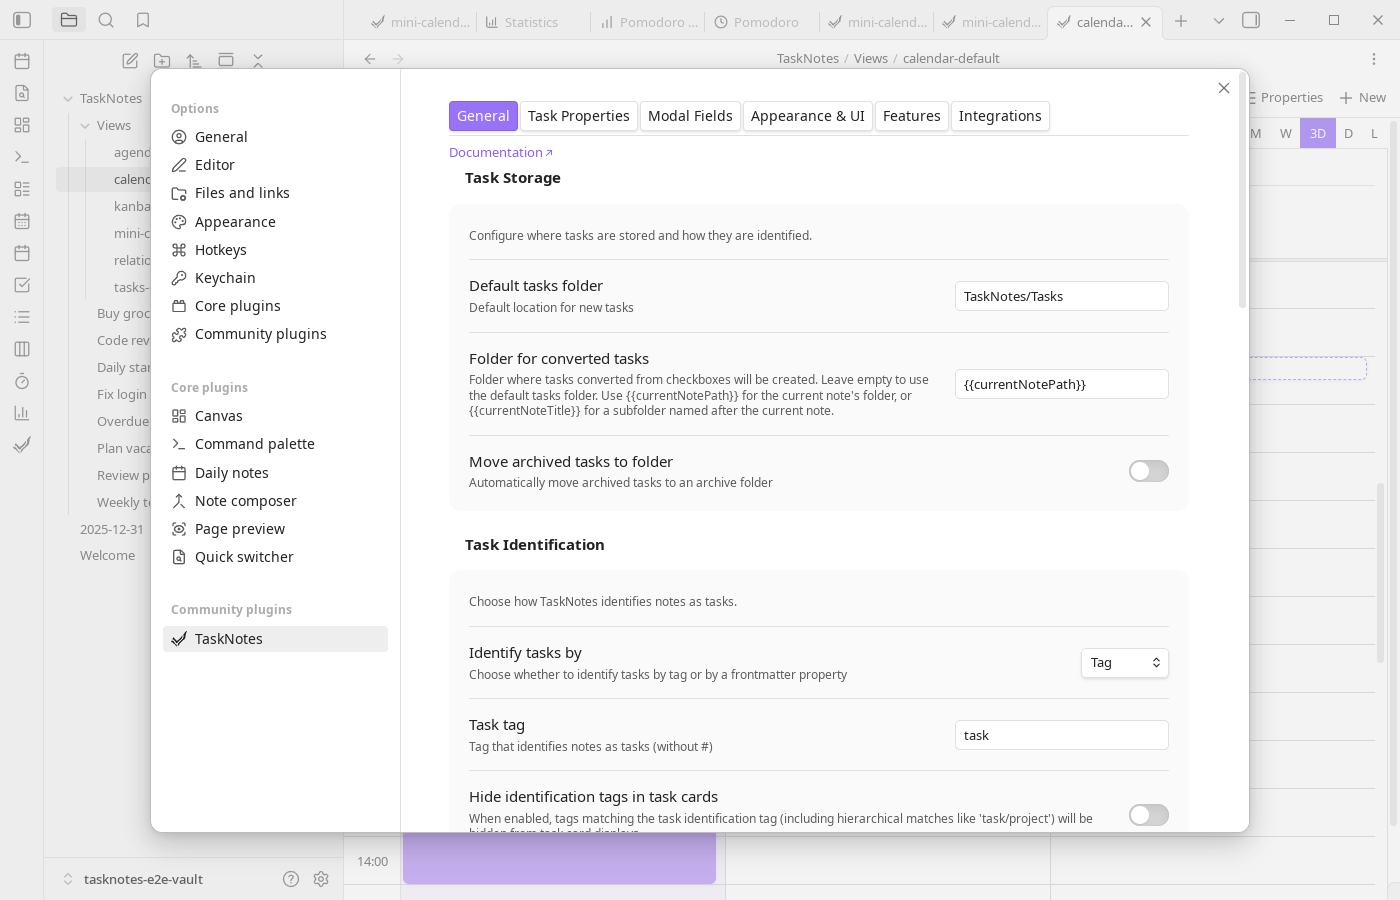Open the kanban board columns icon in the ribbon
This screenshot has height=900, width=1400.
[x=21, y=348]
